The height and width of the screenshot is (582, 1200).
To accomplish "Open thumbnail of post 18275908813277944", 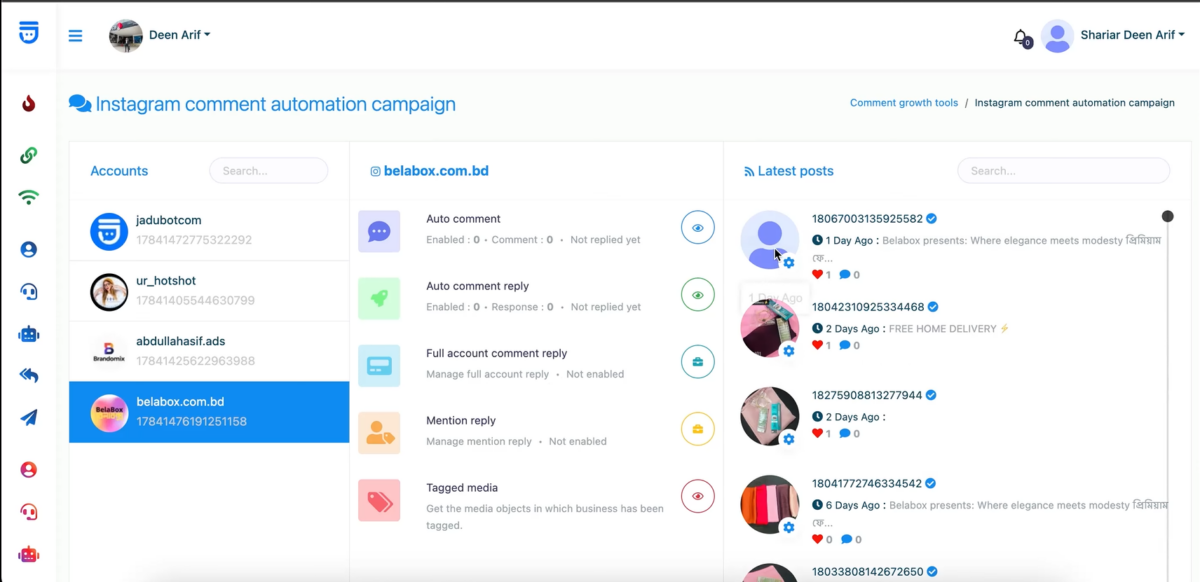I will click(x=769, y=416).
